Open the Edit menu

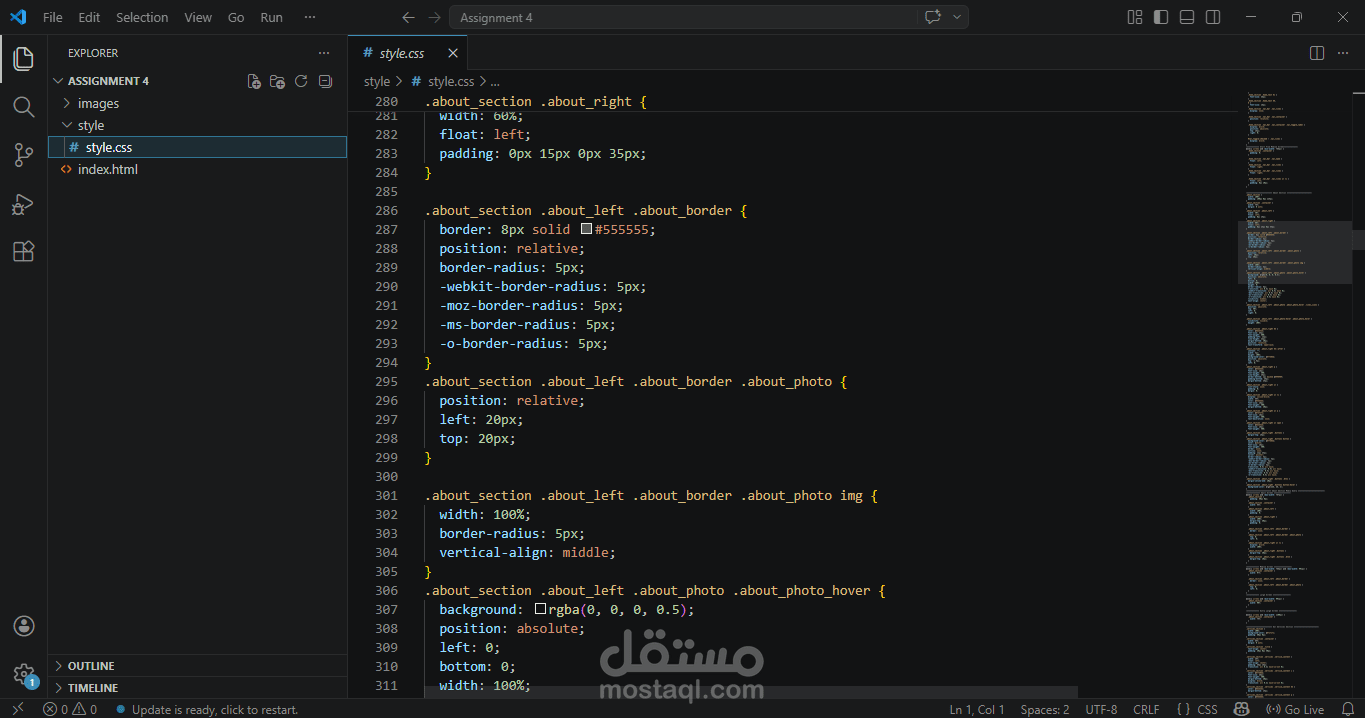tap(89, 17)
